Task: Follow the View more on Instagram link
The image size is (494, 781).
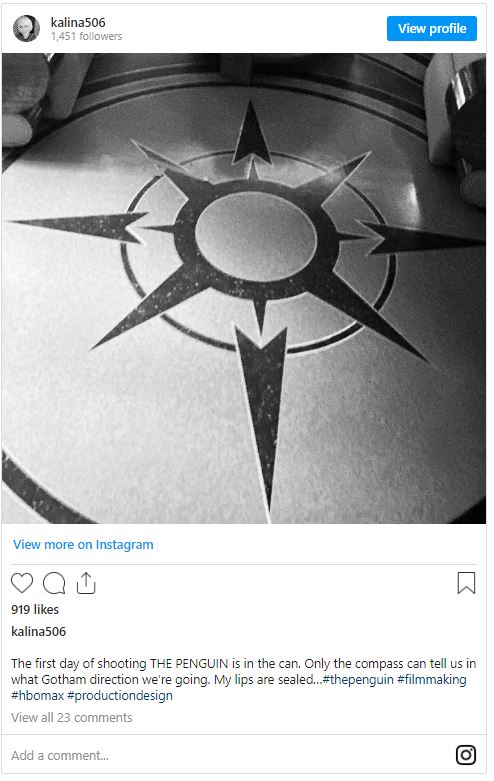Action: (x=83, y=544)
